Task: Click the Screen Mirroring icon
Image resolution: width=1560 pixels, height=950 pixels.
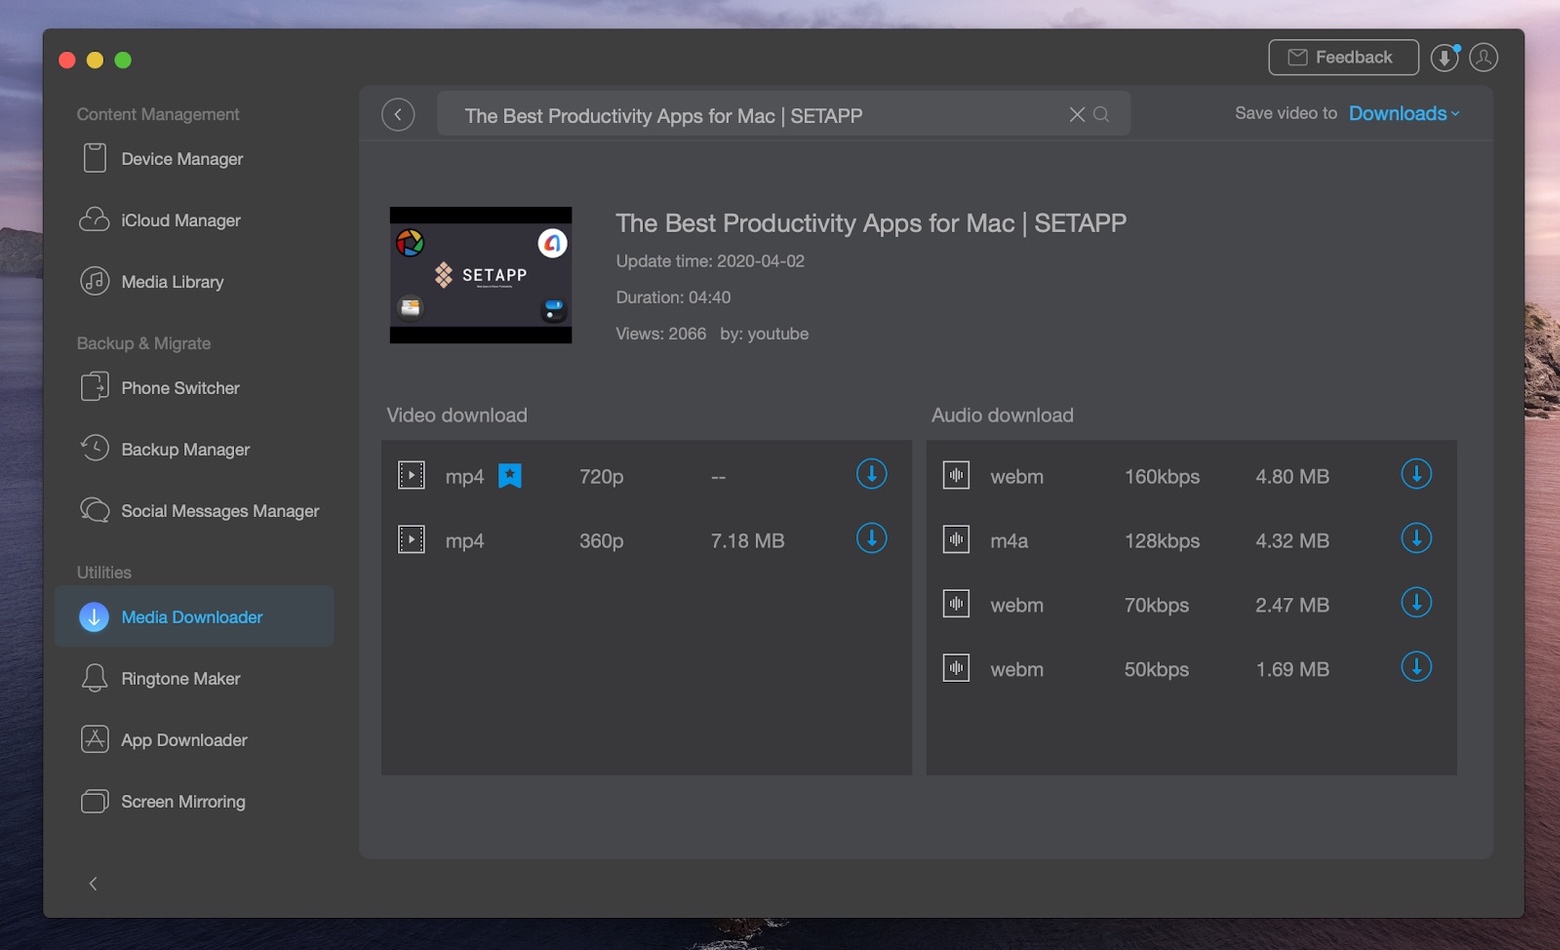Action: (94, 801)
